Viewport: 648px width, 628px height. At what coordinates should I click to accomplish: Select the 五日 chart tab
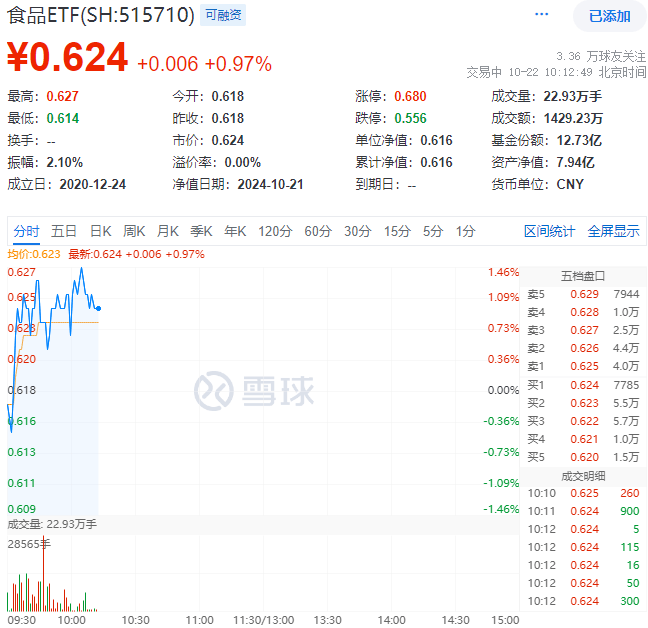click(64, 231)
